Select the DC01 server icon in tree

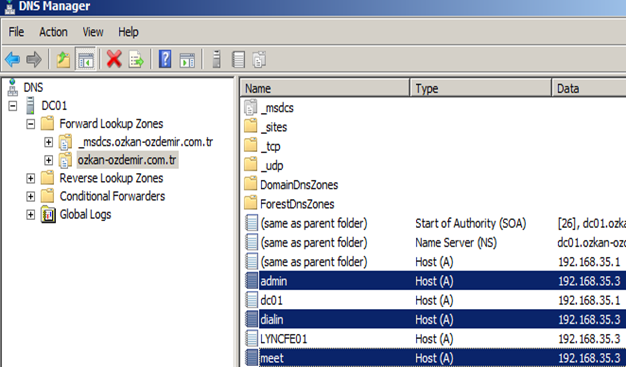(x=30, y=105)
